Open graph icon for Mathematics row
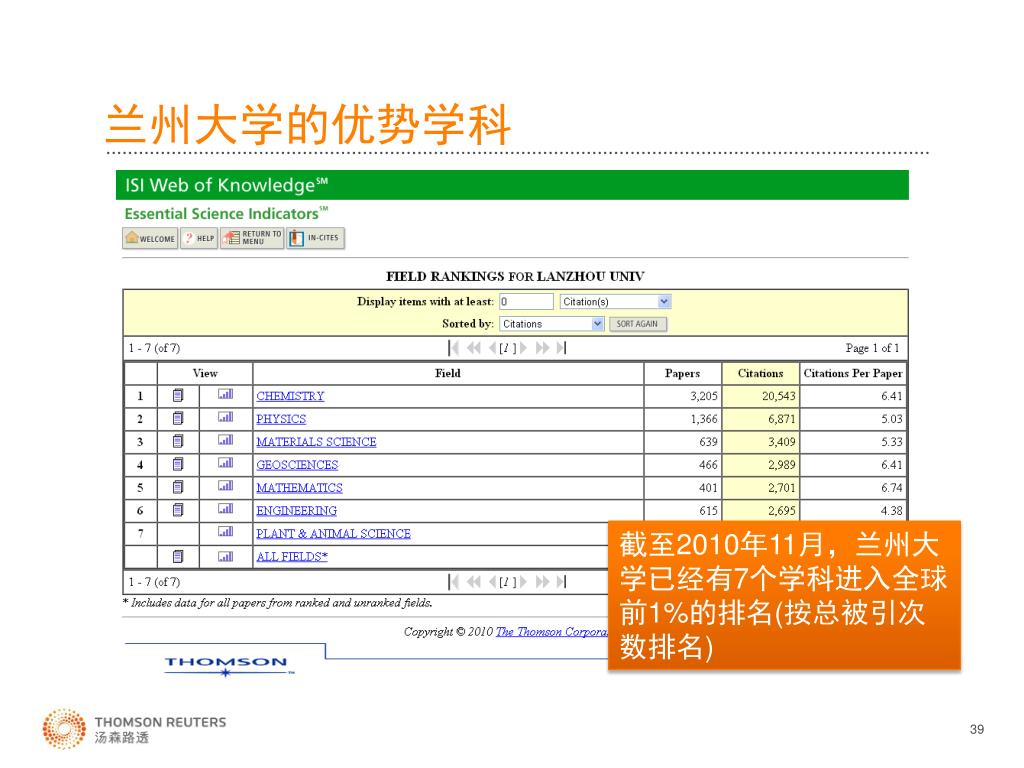The width and height of the screenshot is (1024, 768). pyautogui.click(x=225, y=486)
